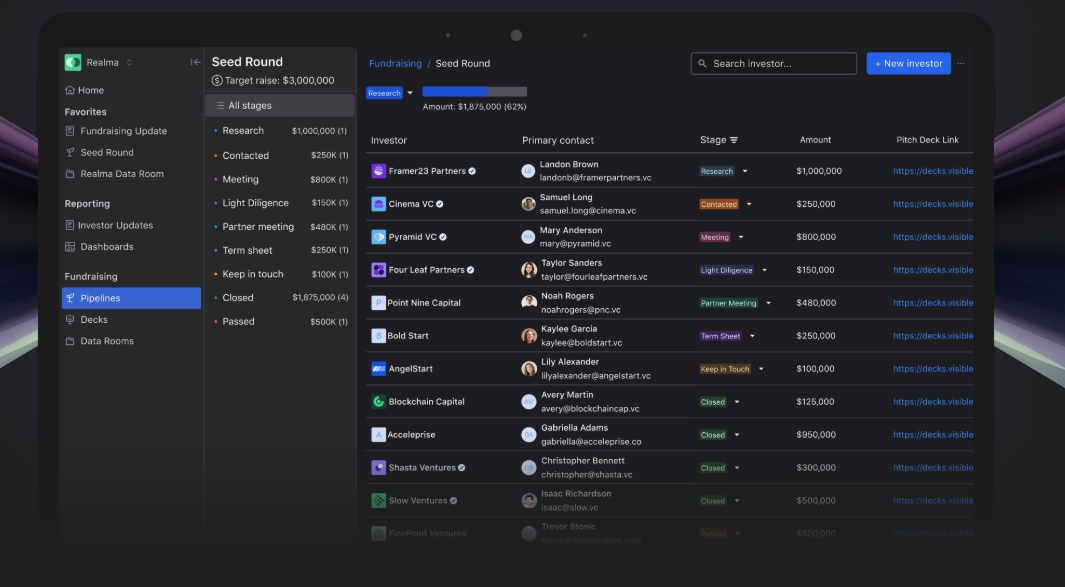
Task: Click the Cinema VC logo icon
Action: (x=379, y=204)
